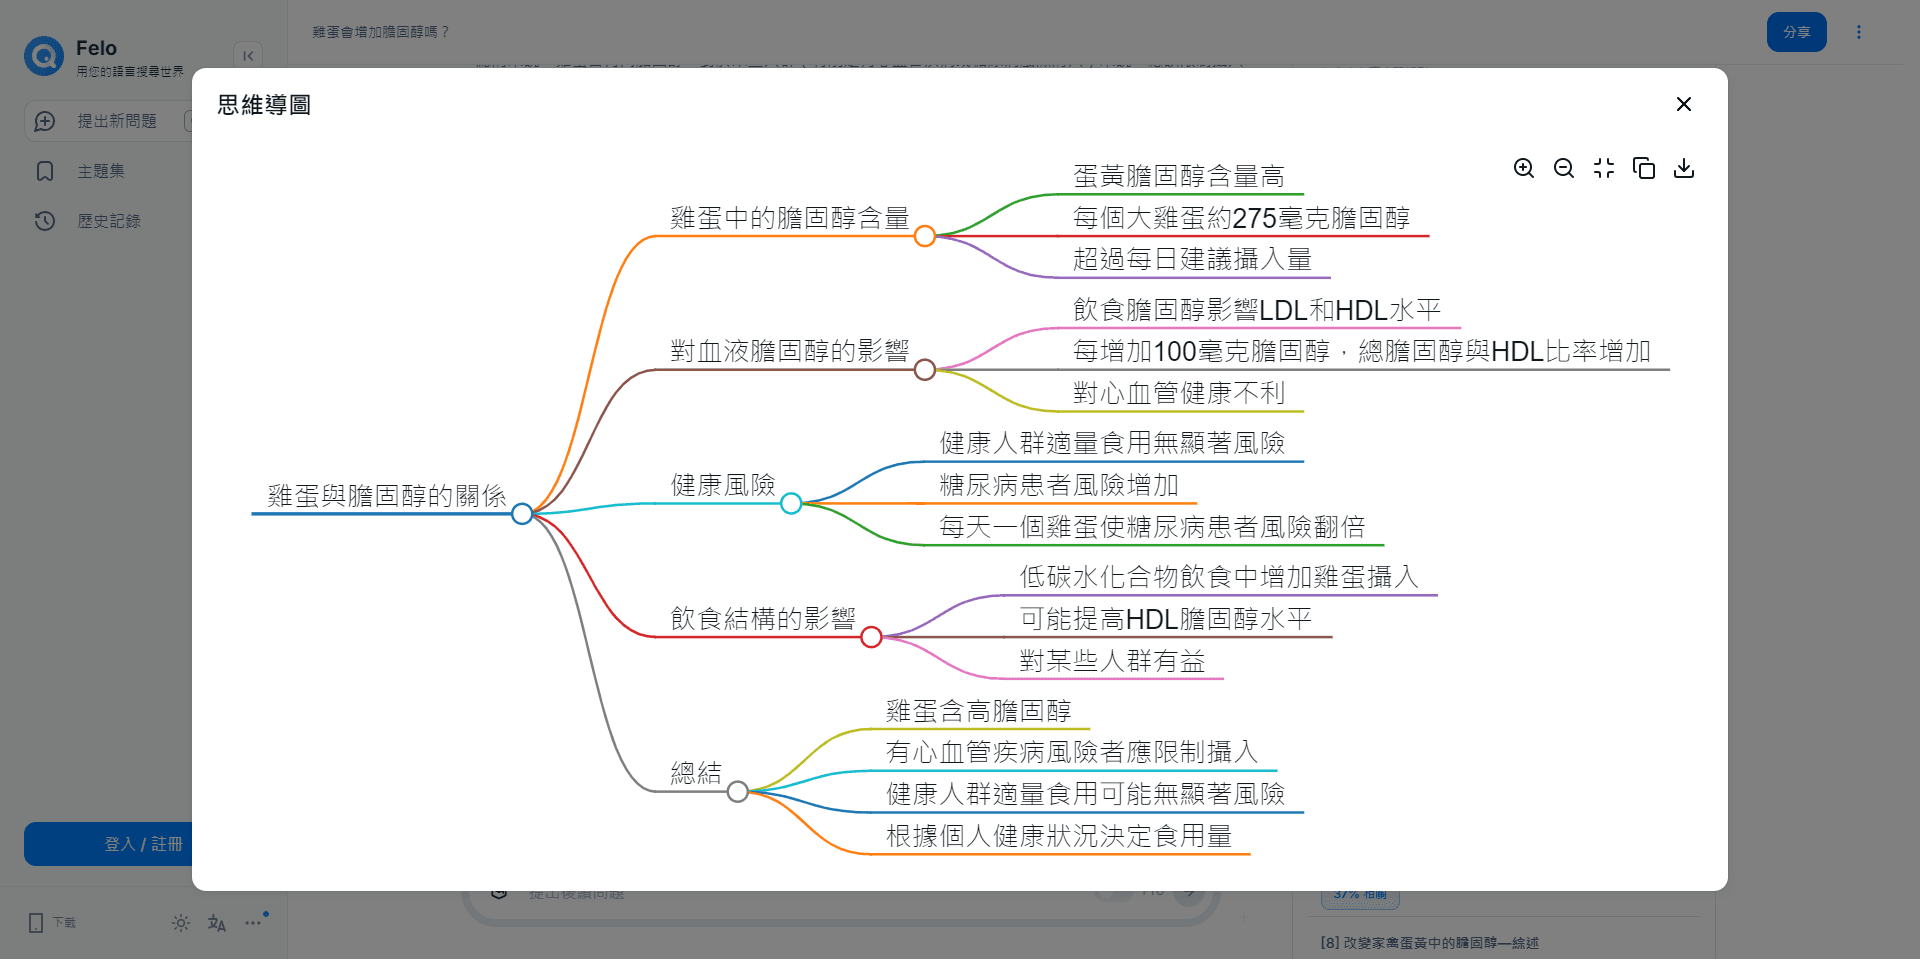Fit the mind map to the view
The height and width of the screenshot is (959, 1920).
click(x=1604, y=168)
